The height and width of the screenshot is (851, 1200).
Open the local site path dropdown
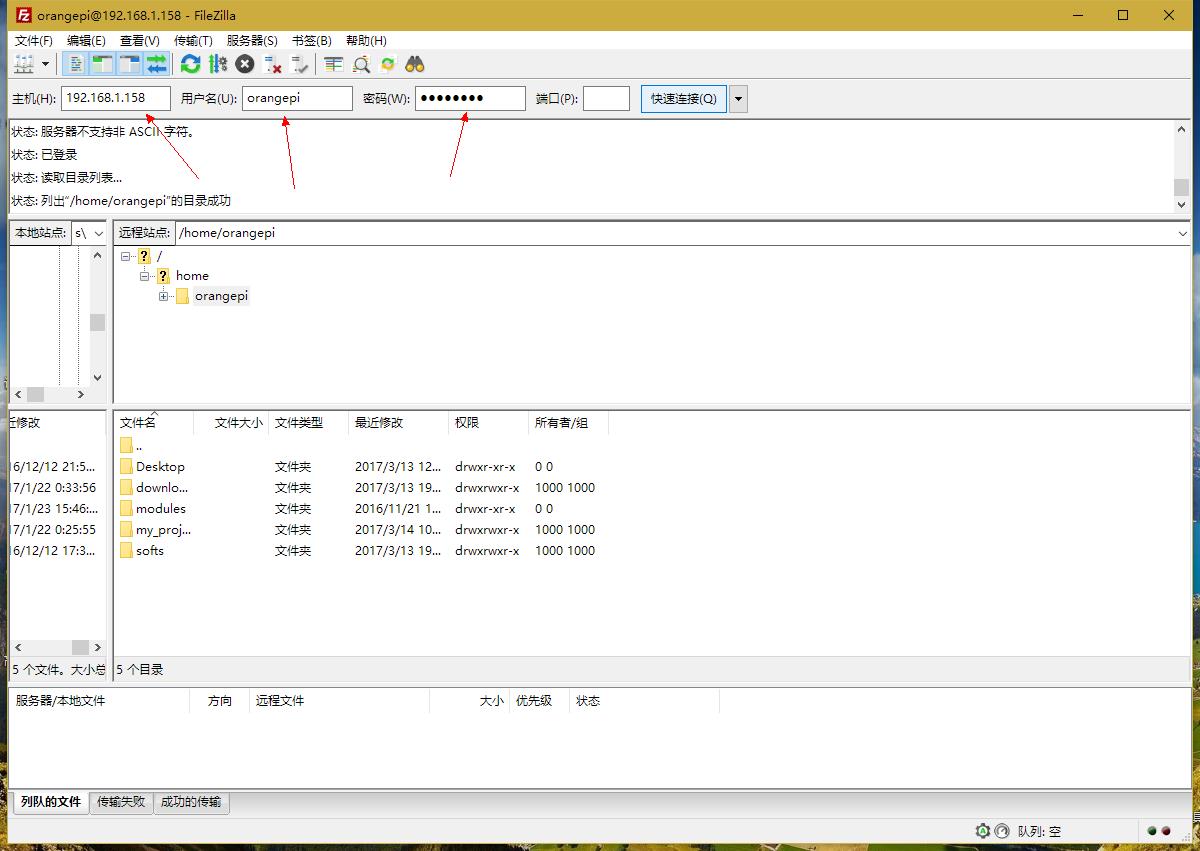98,233
